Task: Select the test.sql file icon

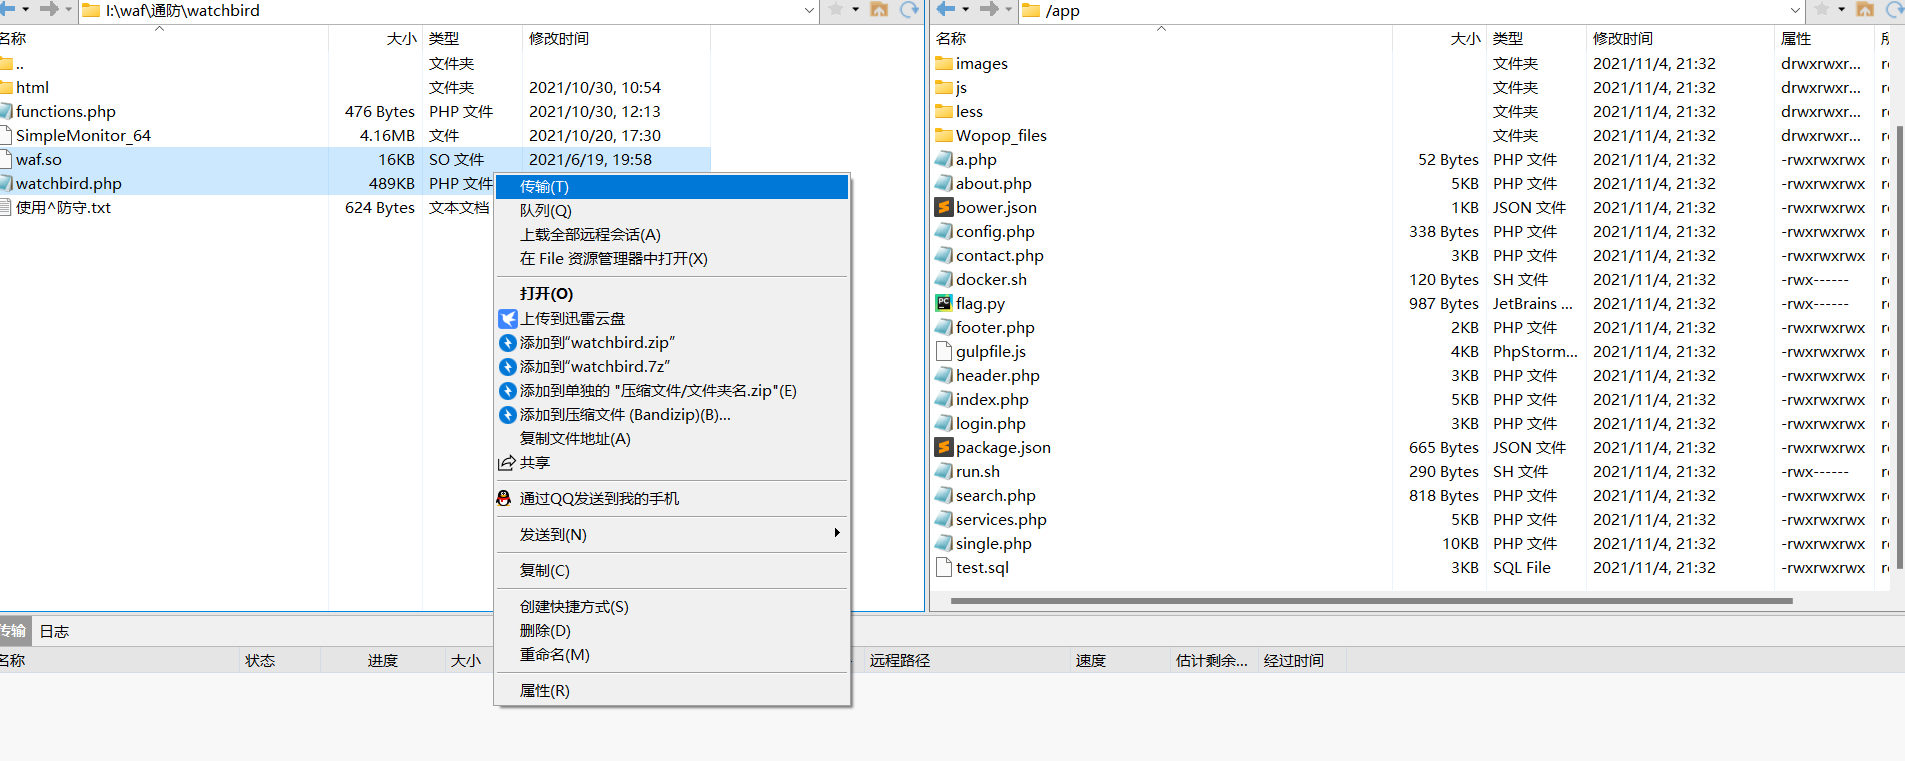Action: pyautogui.click(x=944, y=567)
